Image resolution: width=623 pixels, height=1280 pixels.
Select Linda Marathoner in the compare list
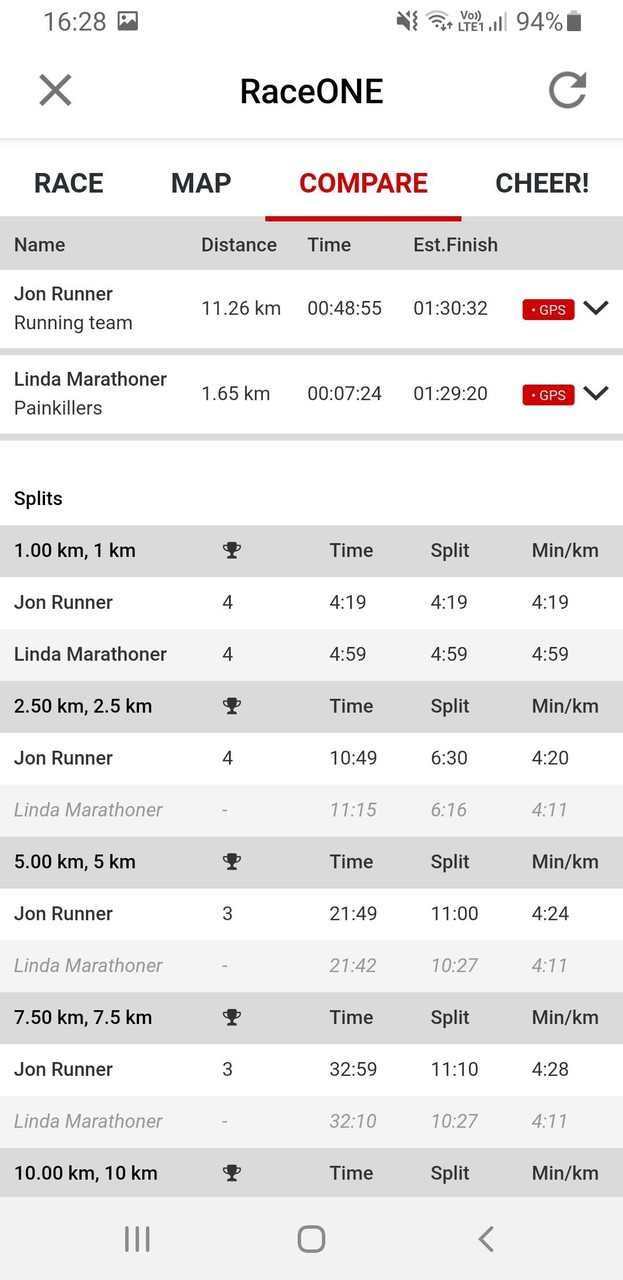[x=90, y=379]
